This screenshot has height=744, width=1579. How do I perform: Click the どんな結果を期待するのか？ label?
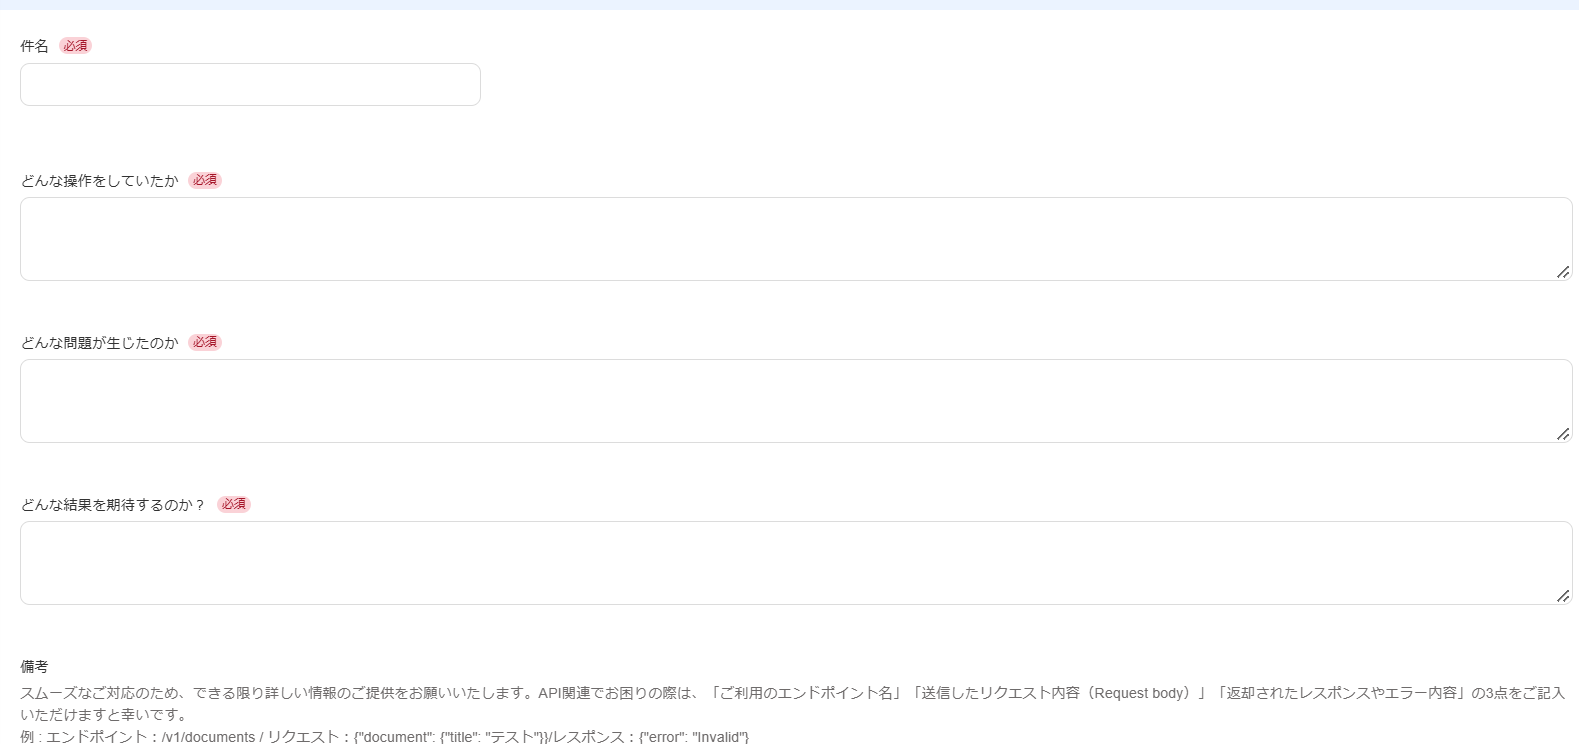point(113,505)
